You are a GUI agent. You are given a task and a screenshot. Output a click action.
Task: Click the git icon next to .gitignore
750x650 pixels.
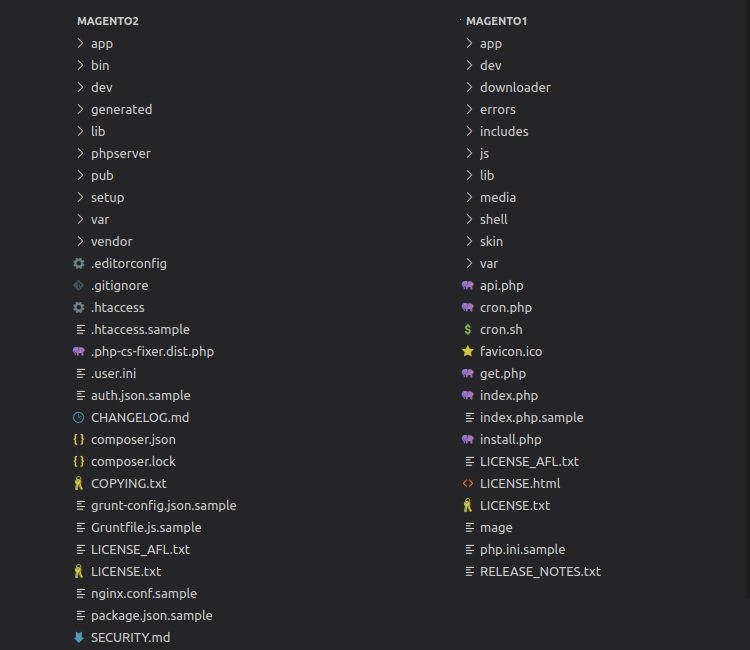[79, 285]
